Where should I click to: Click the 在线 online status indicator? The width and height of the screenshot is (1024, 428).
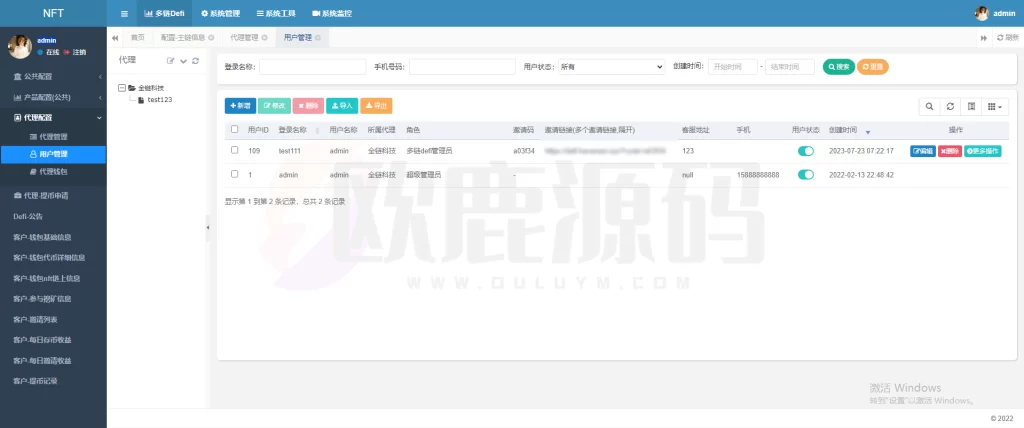tap(49, 52)
